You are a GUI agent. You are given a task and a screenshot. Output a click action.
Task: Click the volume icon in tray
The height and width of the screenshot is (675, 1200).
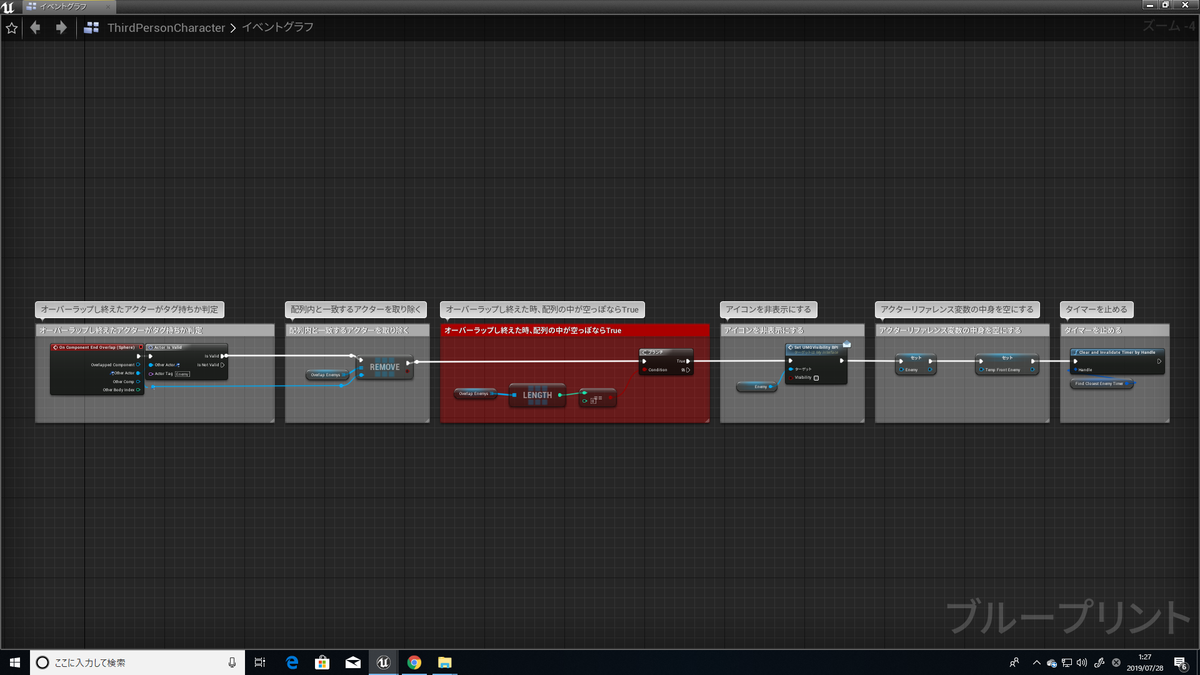[1082, 662]
